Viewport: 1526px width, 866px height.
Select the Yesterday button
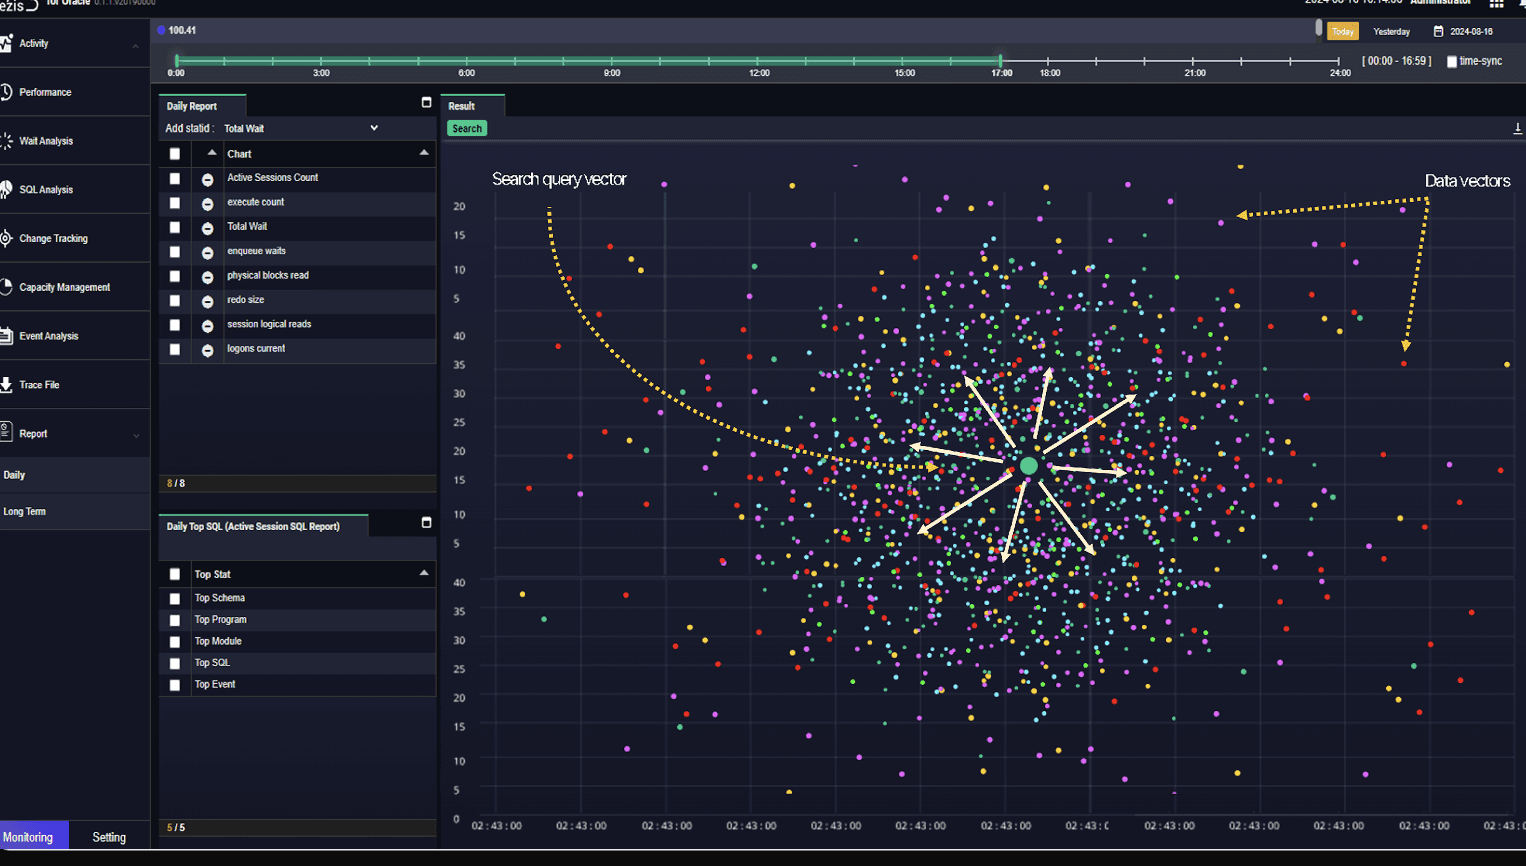click(x=1391, y=32)
